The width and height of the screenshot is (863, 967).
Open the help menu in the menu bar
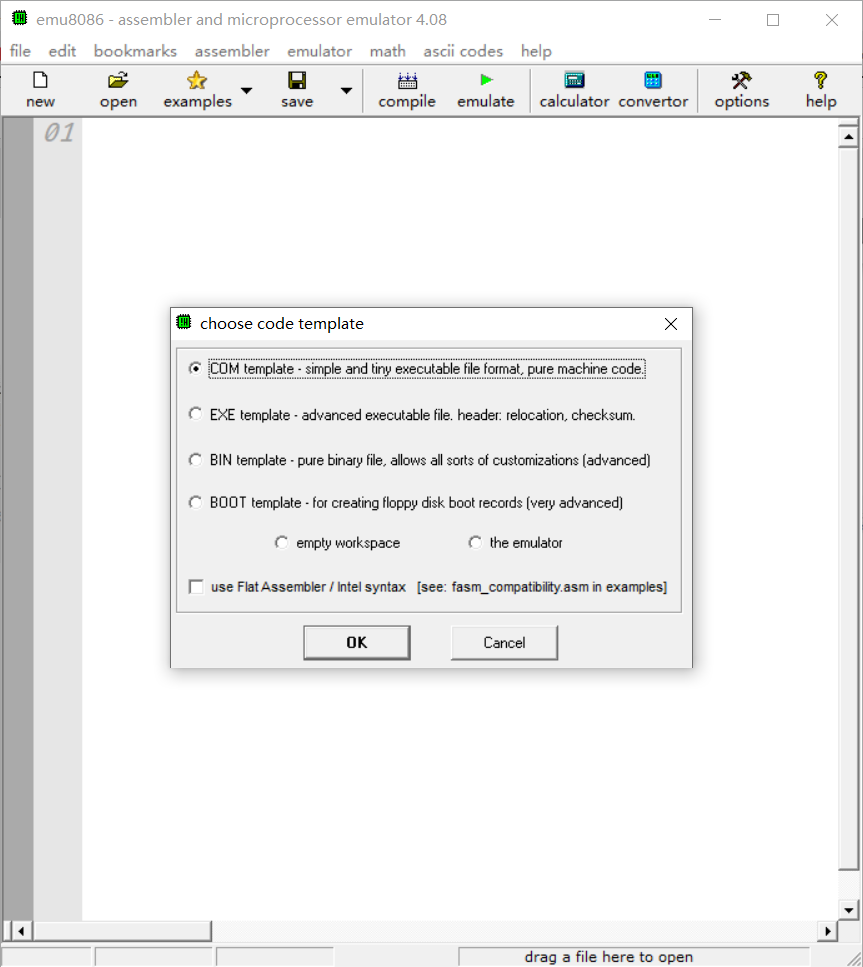[x=536, y=51]
